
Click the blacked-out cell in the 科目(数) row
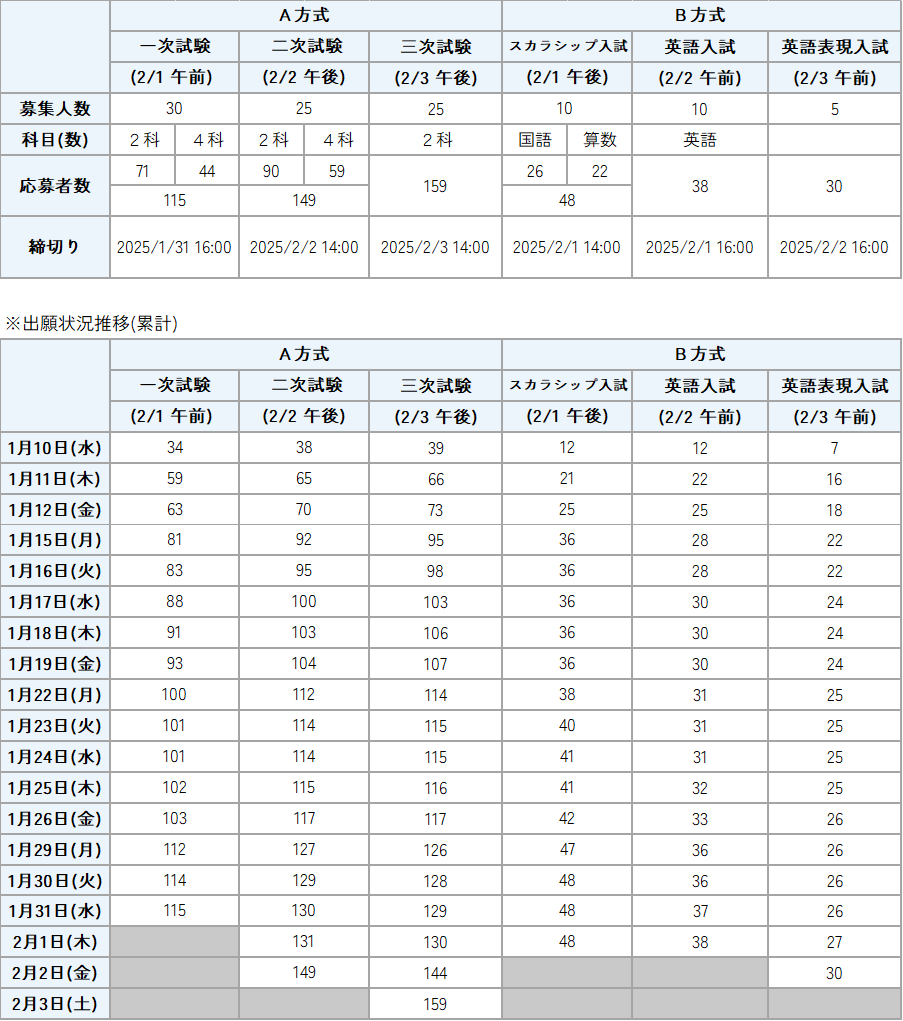tap(835, 140)
